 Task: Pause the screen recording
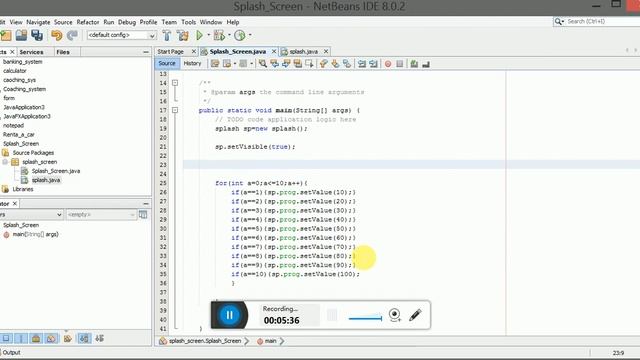tap(229, 315)
